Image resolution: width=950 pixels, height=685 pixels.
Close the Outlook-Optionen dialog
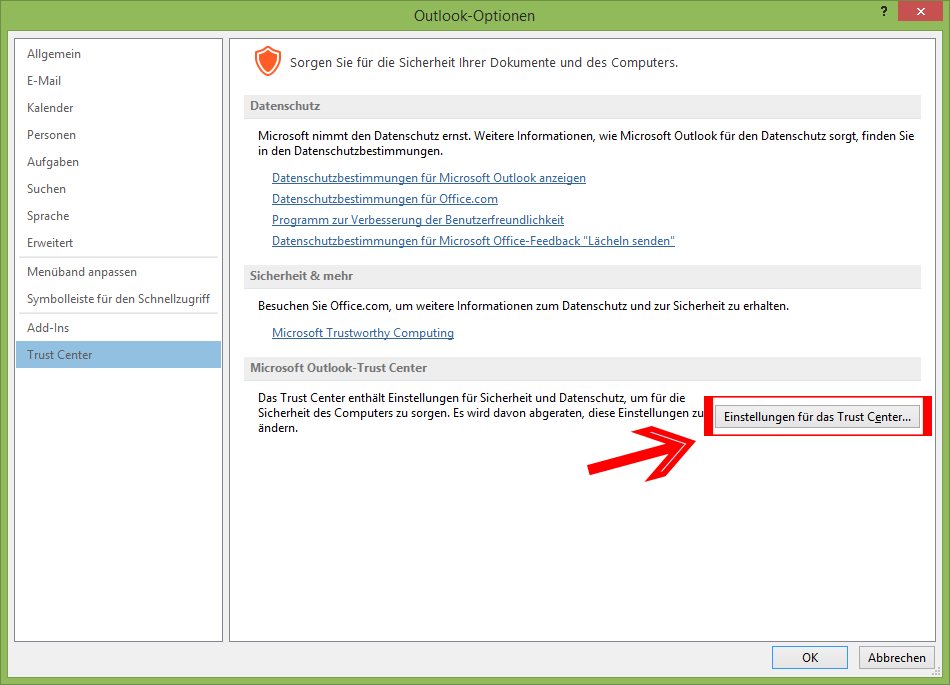tap(920, 12)
